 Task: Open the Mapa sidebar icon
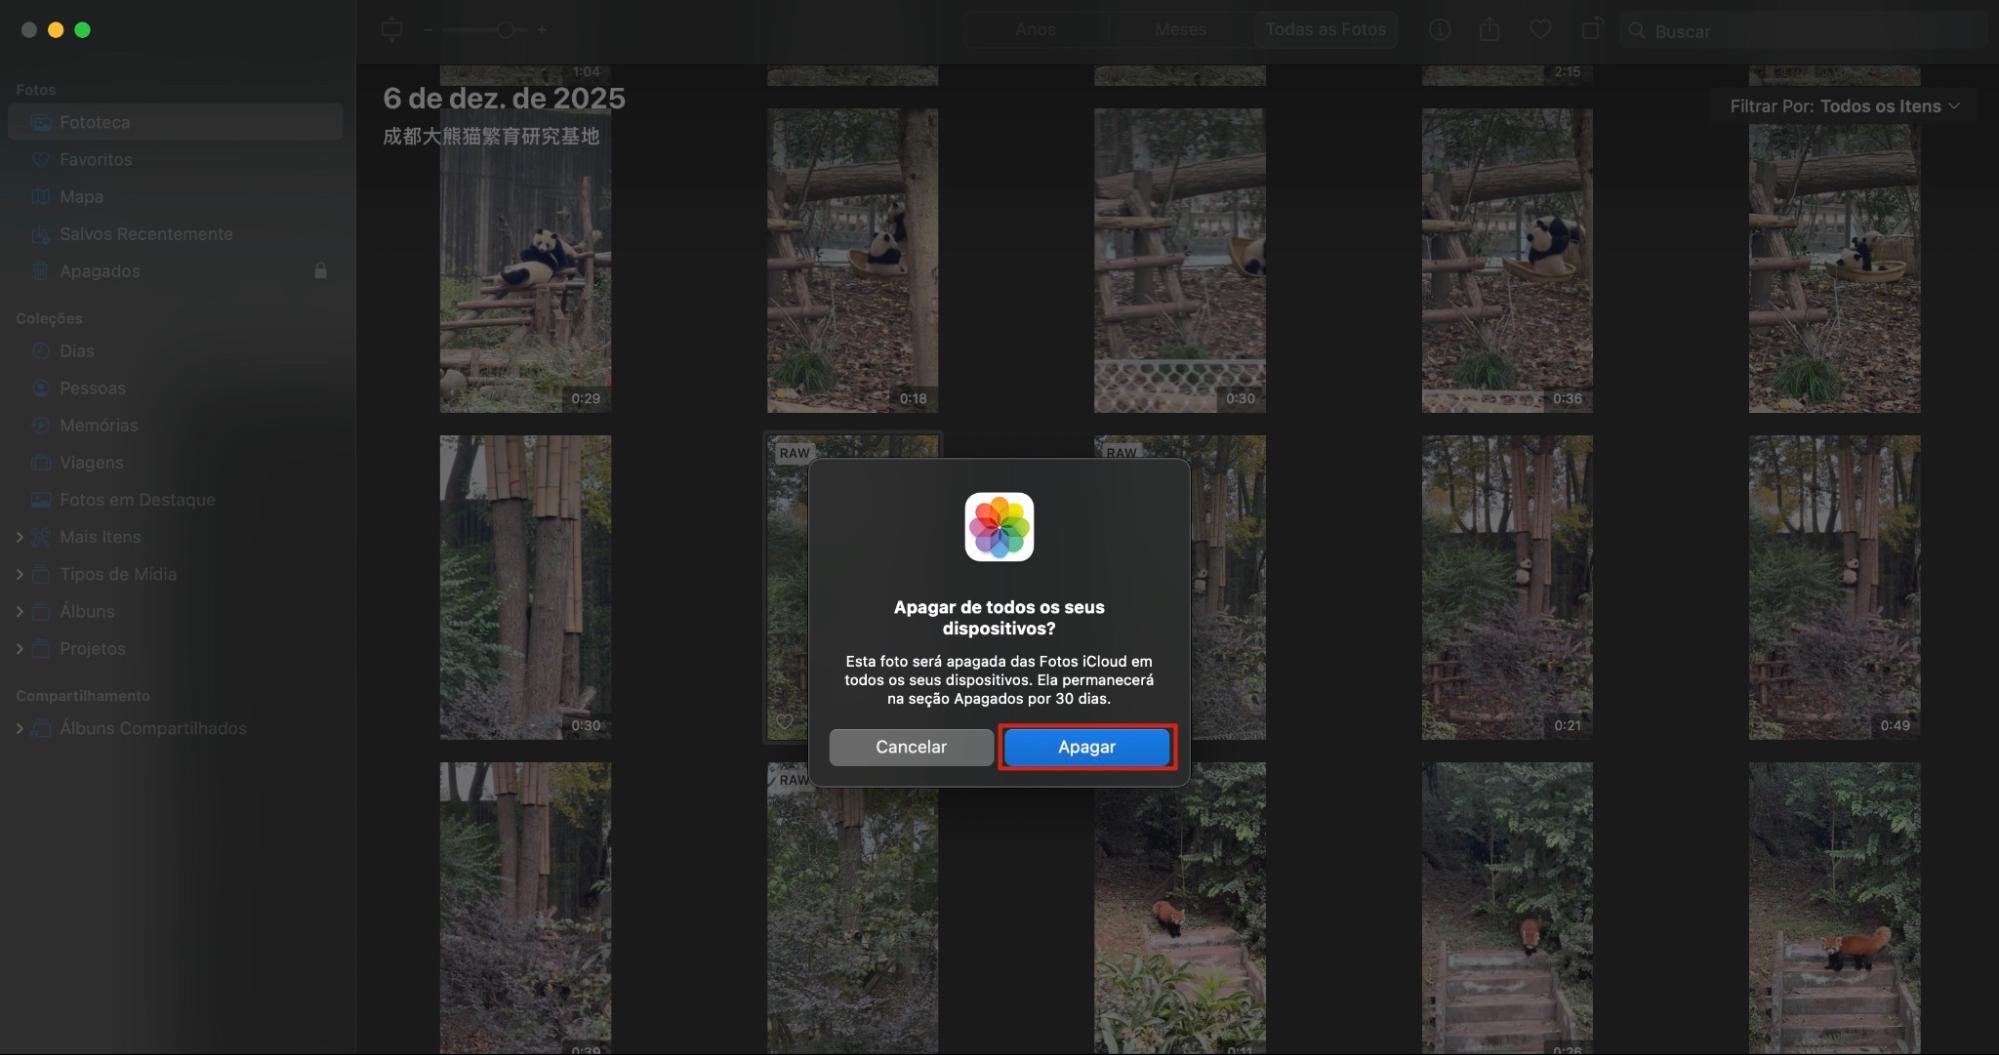pyautogui.click(x=40, y=196)
